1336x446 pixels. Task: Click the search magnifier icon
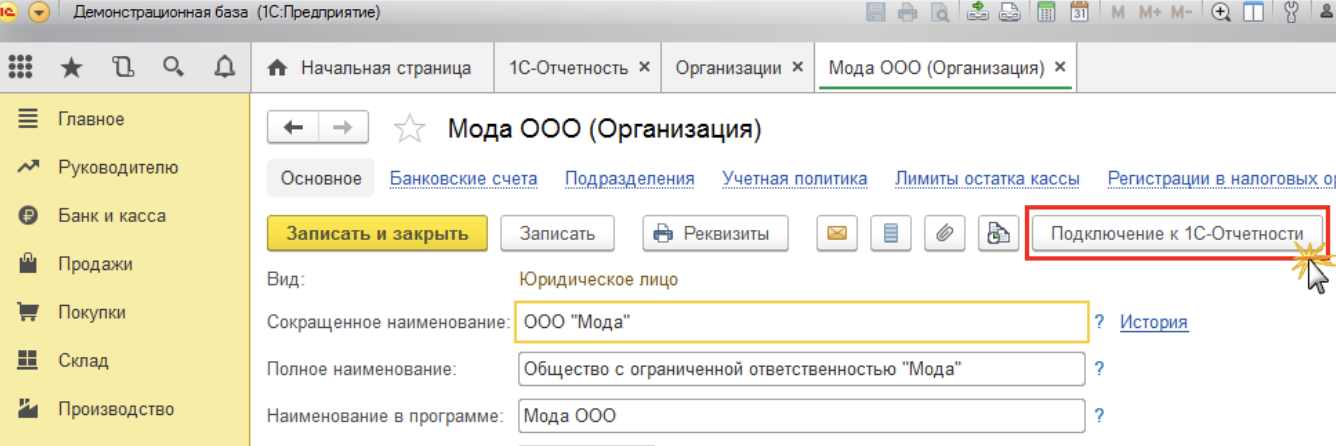[x=174, y=67]
